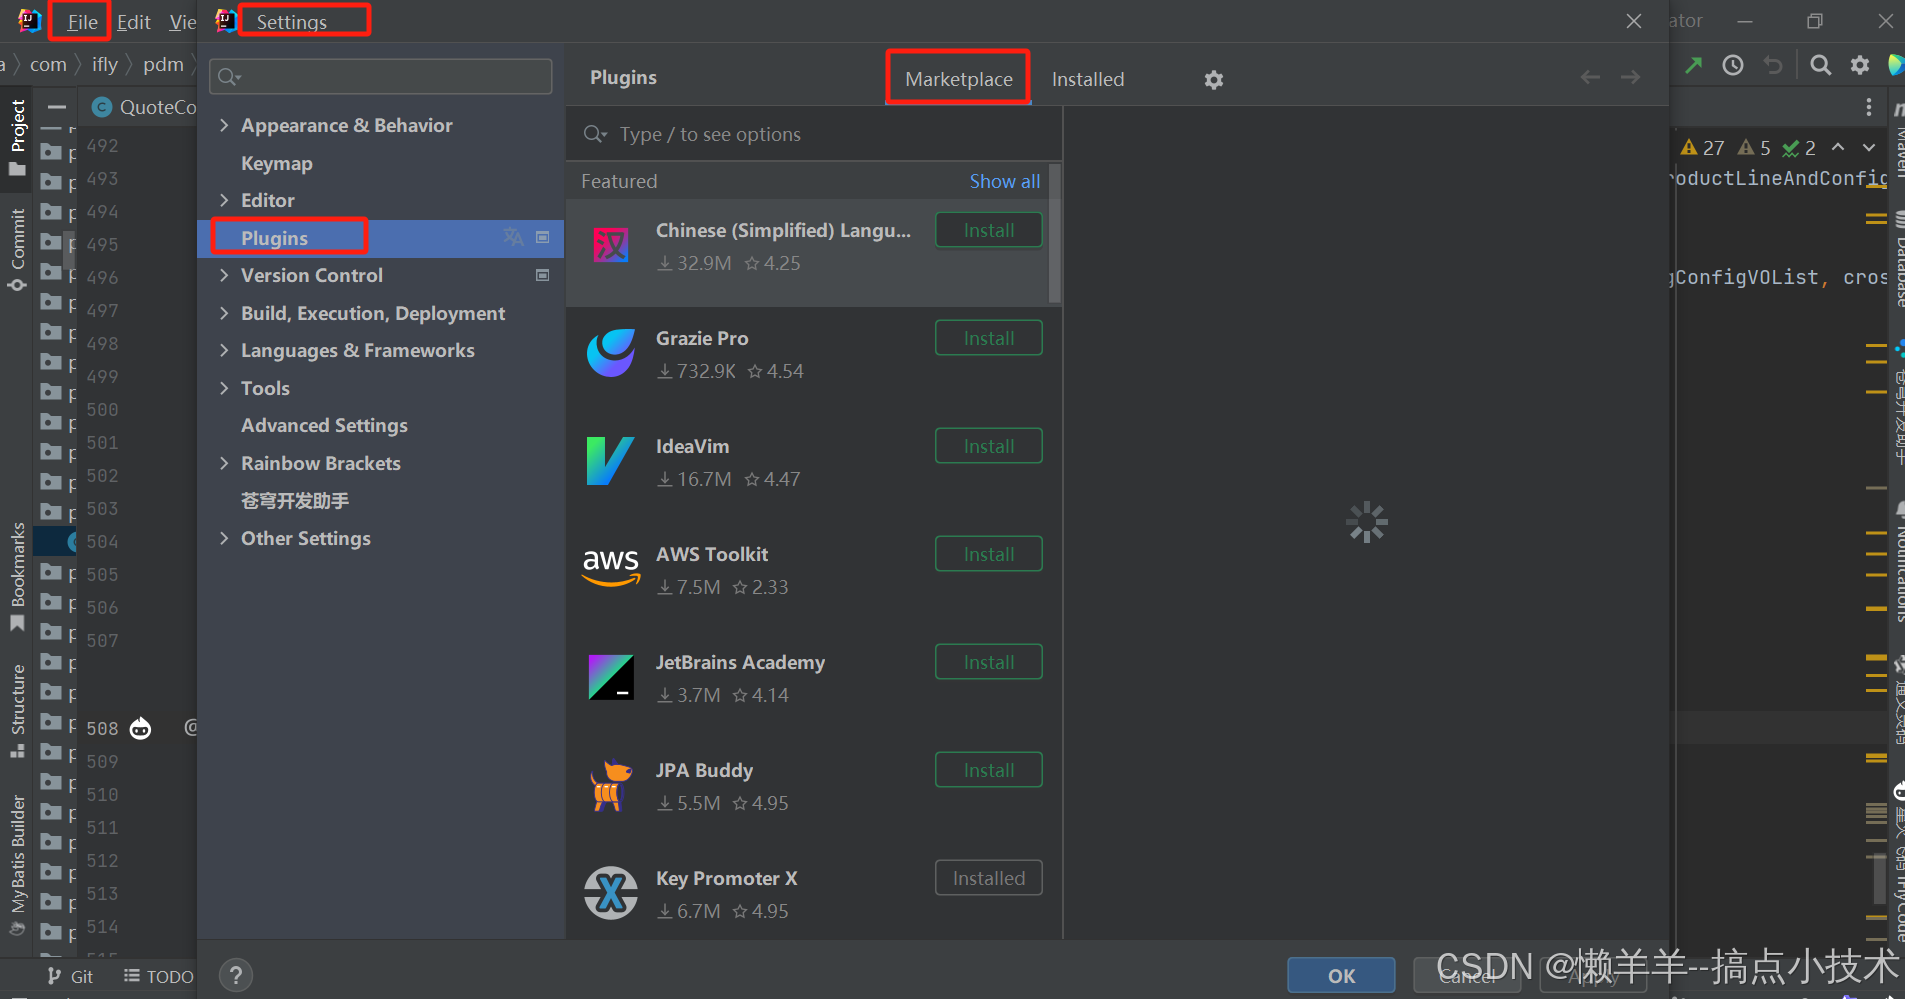Install the Grazie Pro plugin
The image size is (1905, 999).
[x=989, y=338]
